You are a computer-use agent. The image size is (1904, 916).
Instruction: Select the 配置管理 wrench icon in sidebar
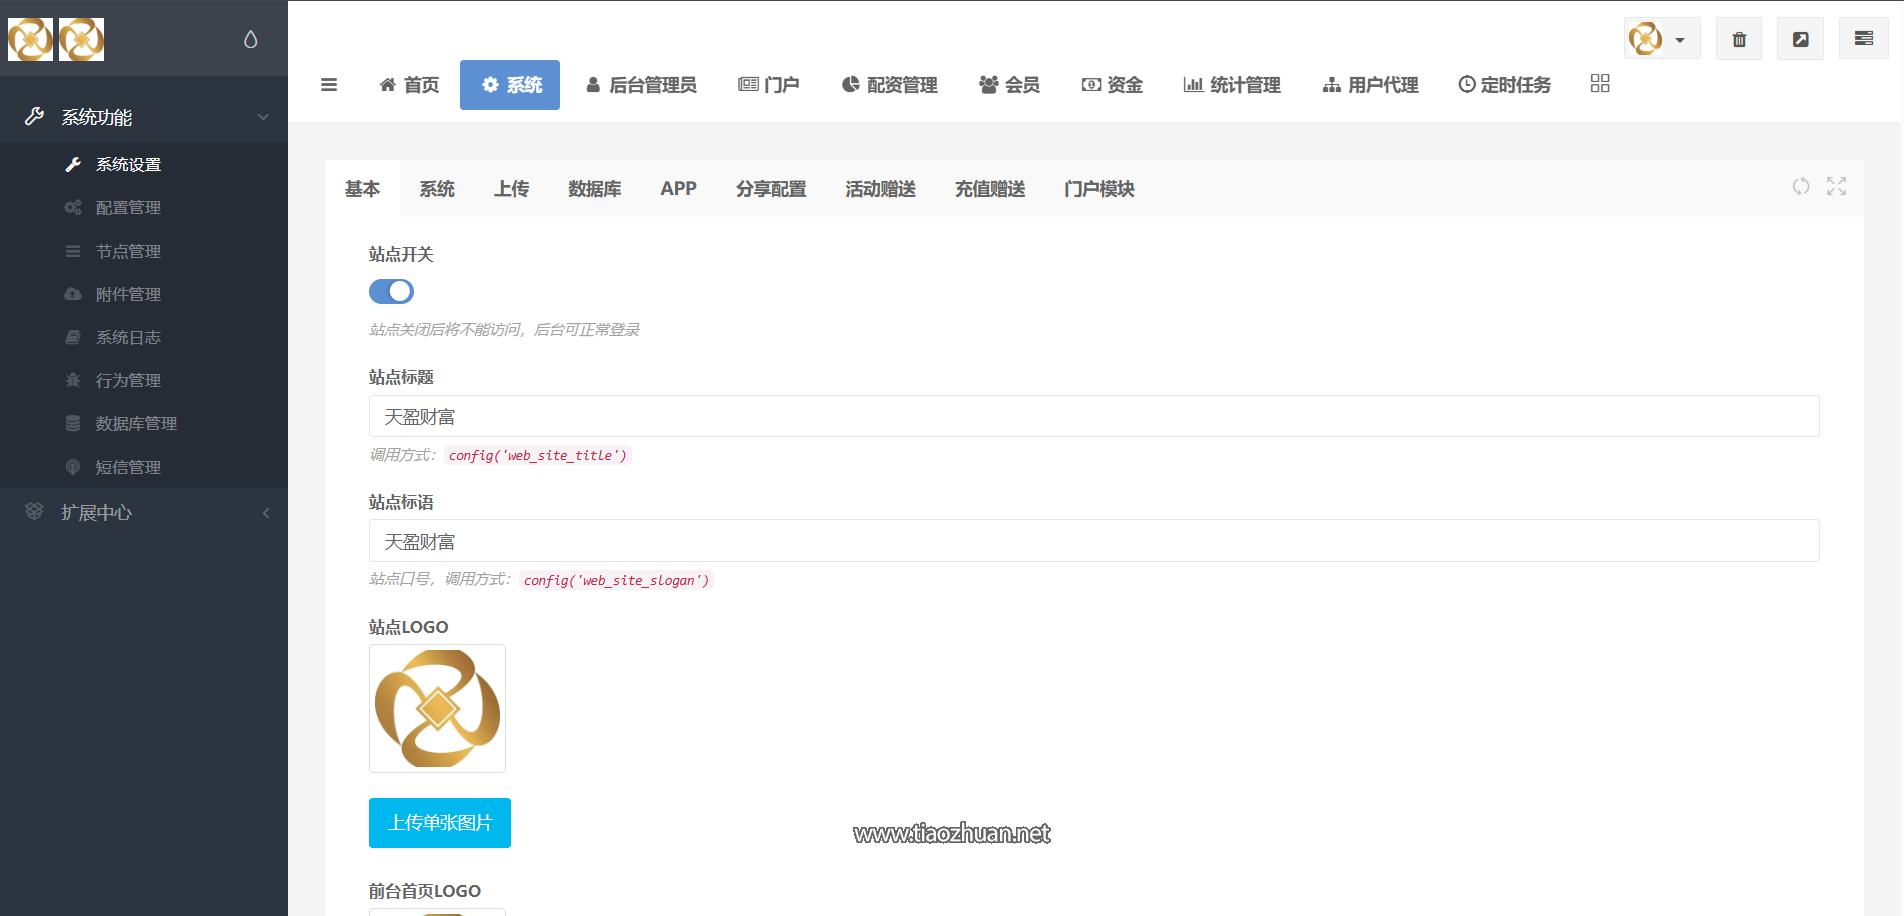click(72, 207)
